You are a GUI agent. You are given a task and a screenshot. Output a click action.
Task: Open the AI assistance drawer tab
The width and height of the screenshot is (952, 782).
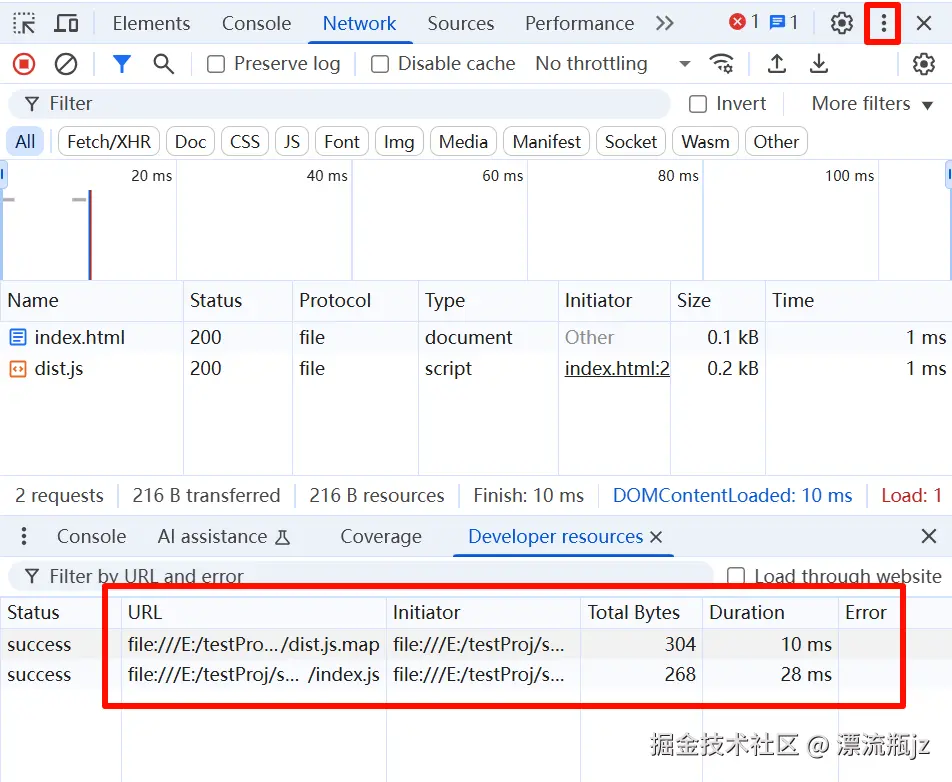[x=224, y=537]
